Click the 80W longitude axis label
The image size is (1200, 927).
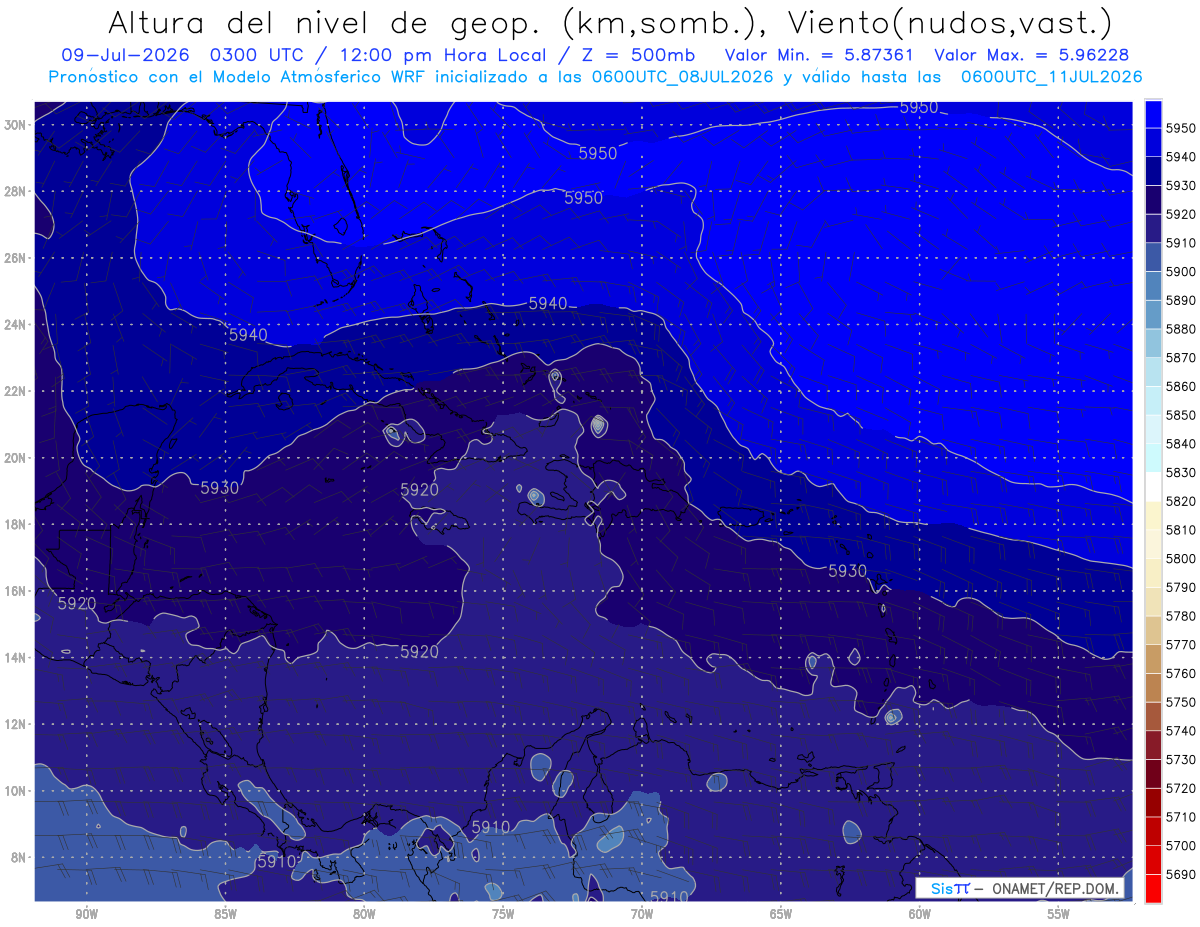364,914
